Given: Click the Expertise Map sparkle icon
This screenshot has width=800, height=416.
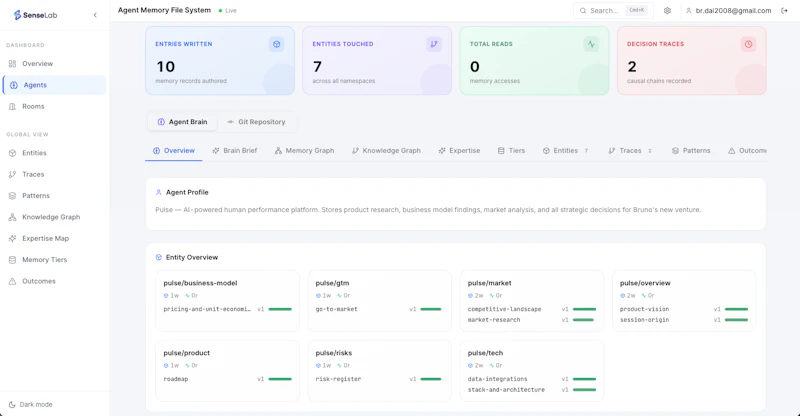Looking at the screenshot, I should coord(12,238).
